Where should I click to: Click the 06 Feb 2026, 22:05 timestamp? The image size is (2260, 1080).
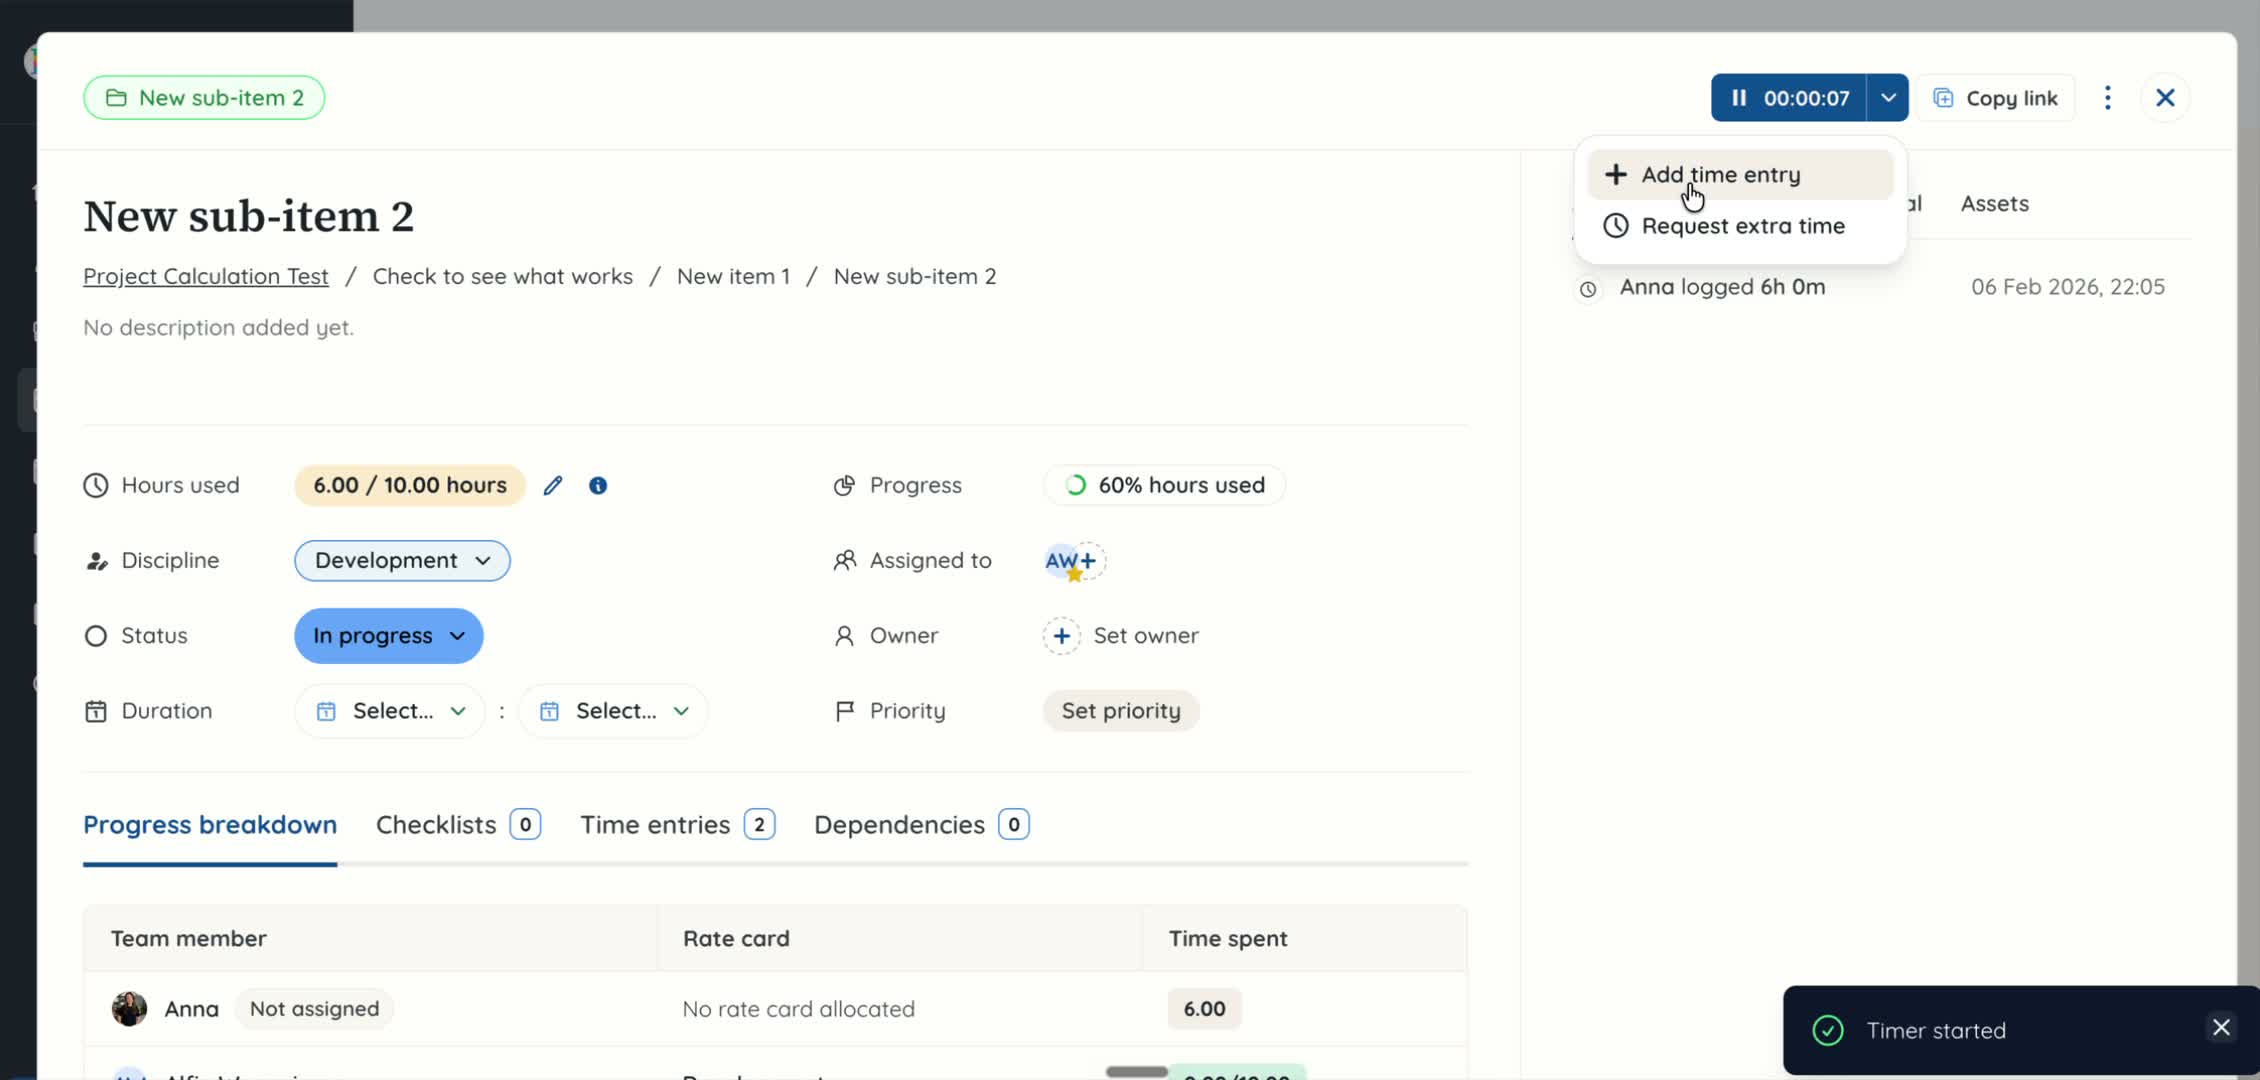click(2068, 288)
